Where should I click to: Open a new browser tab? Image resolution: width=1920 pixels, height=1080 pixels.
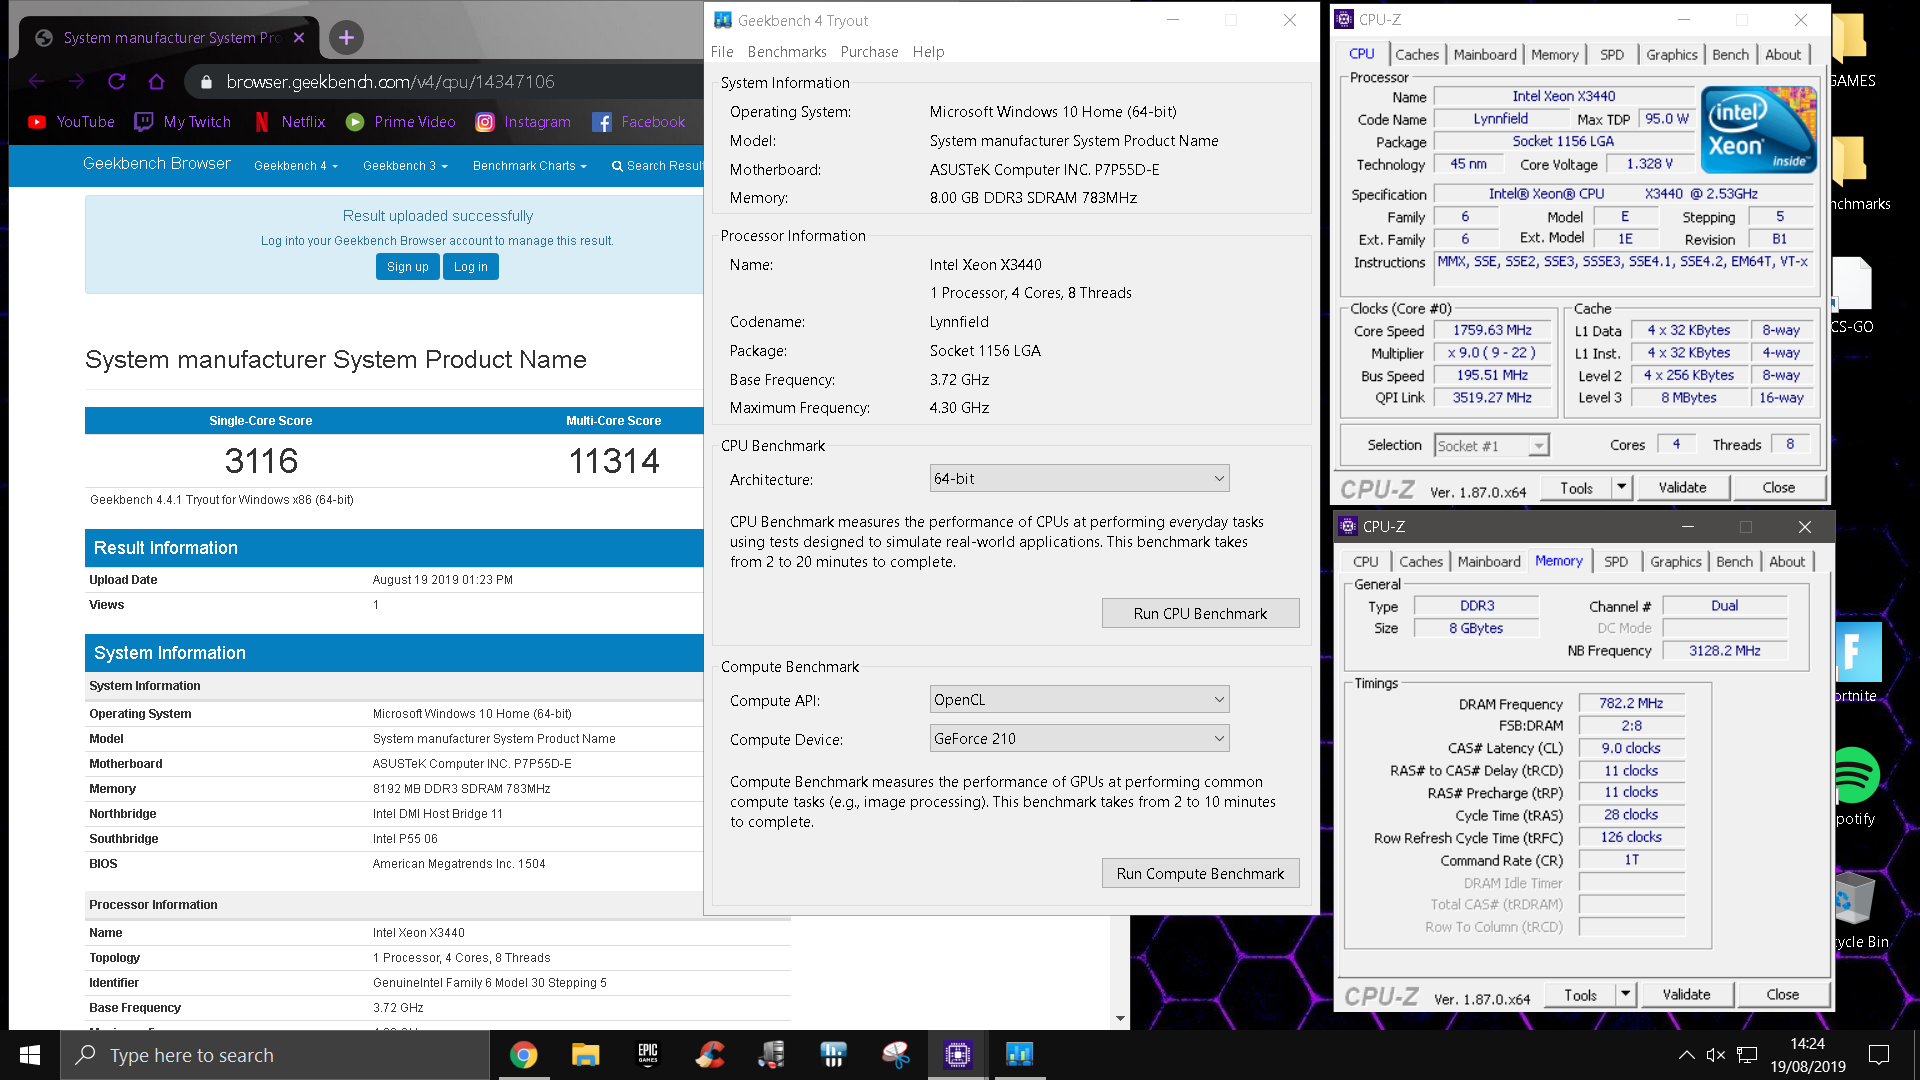[346, 38]
